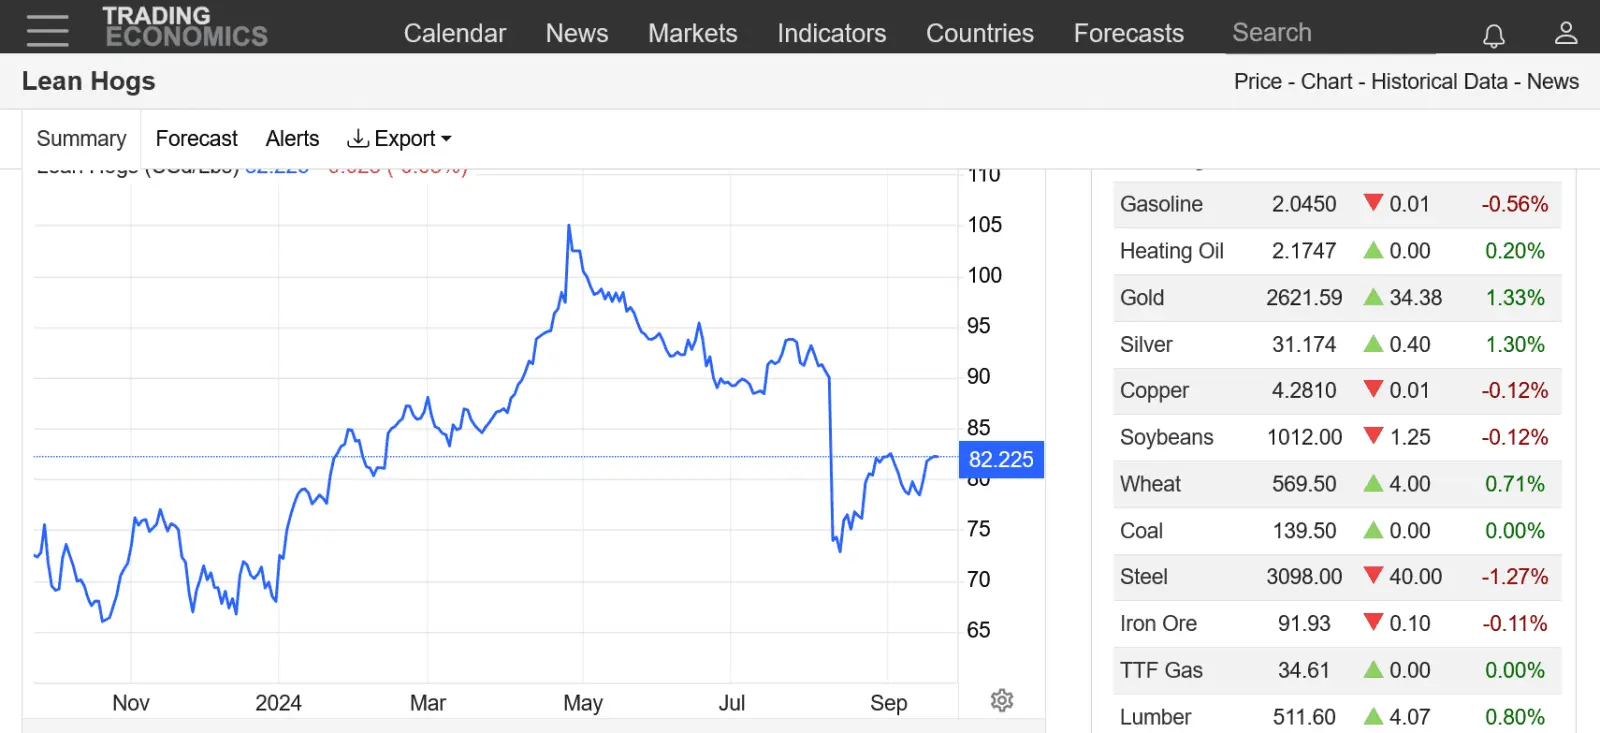Click inside the Search field
Screen dimensions: 1600x733
1330,33
